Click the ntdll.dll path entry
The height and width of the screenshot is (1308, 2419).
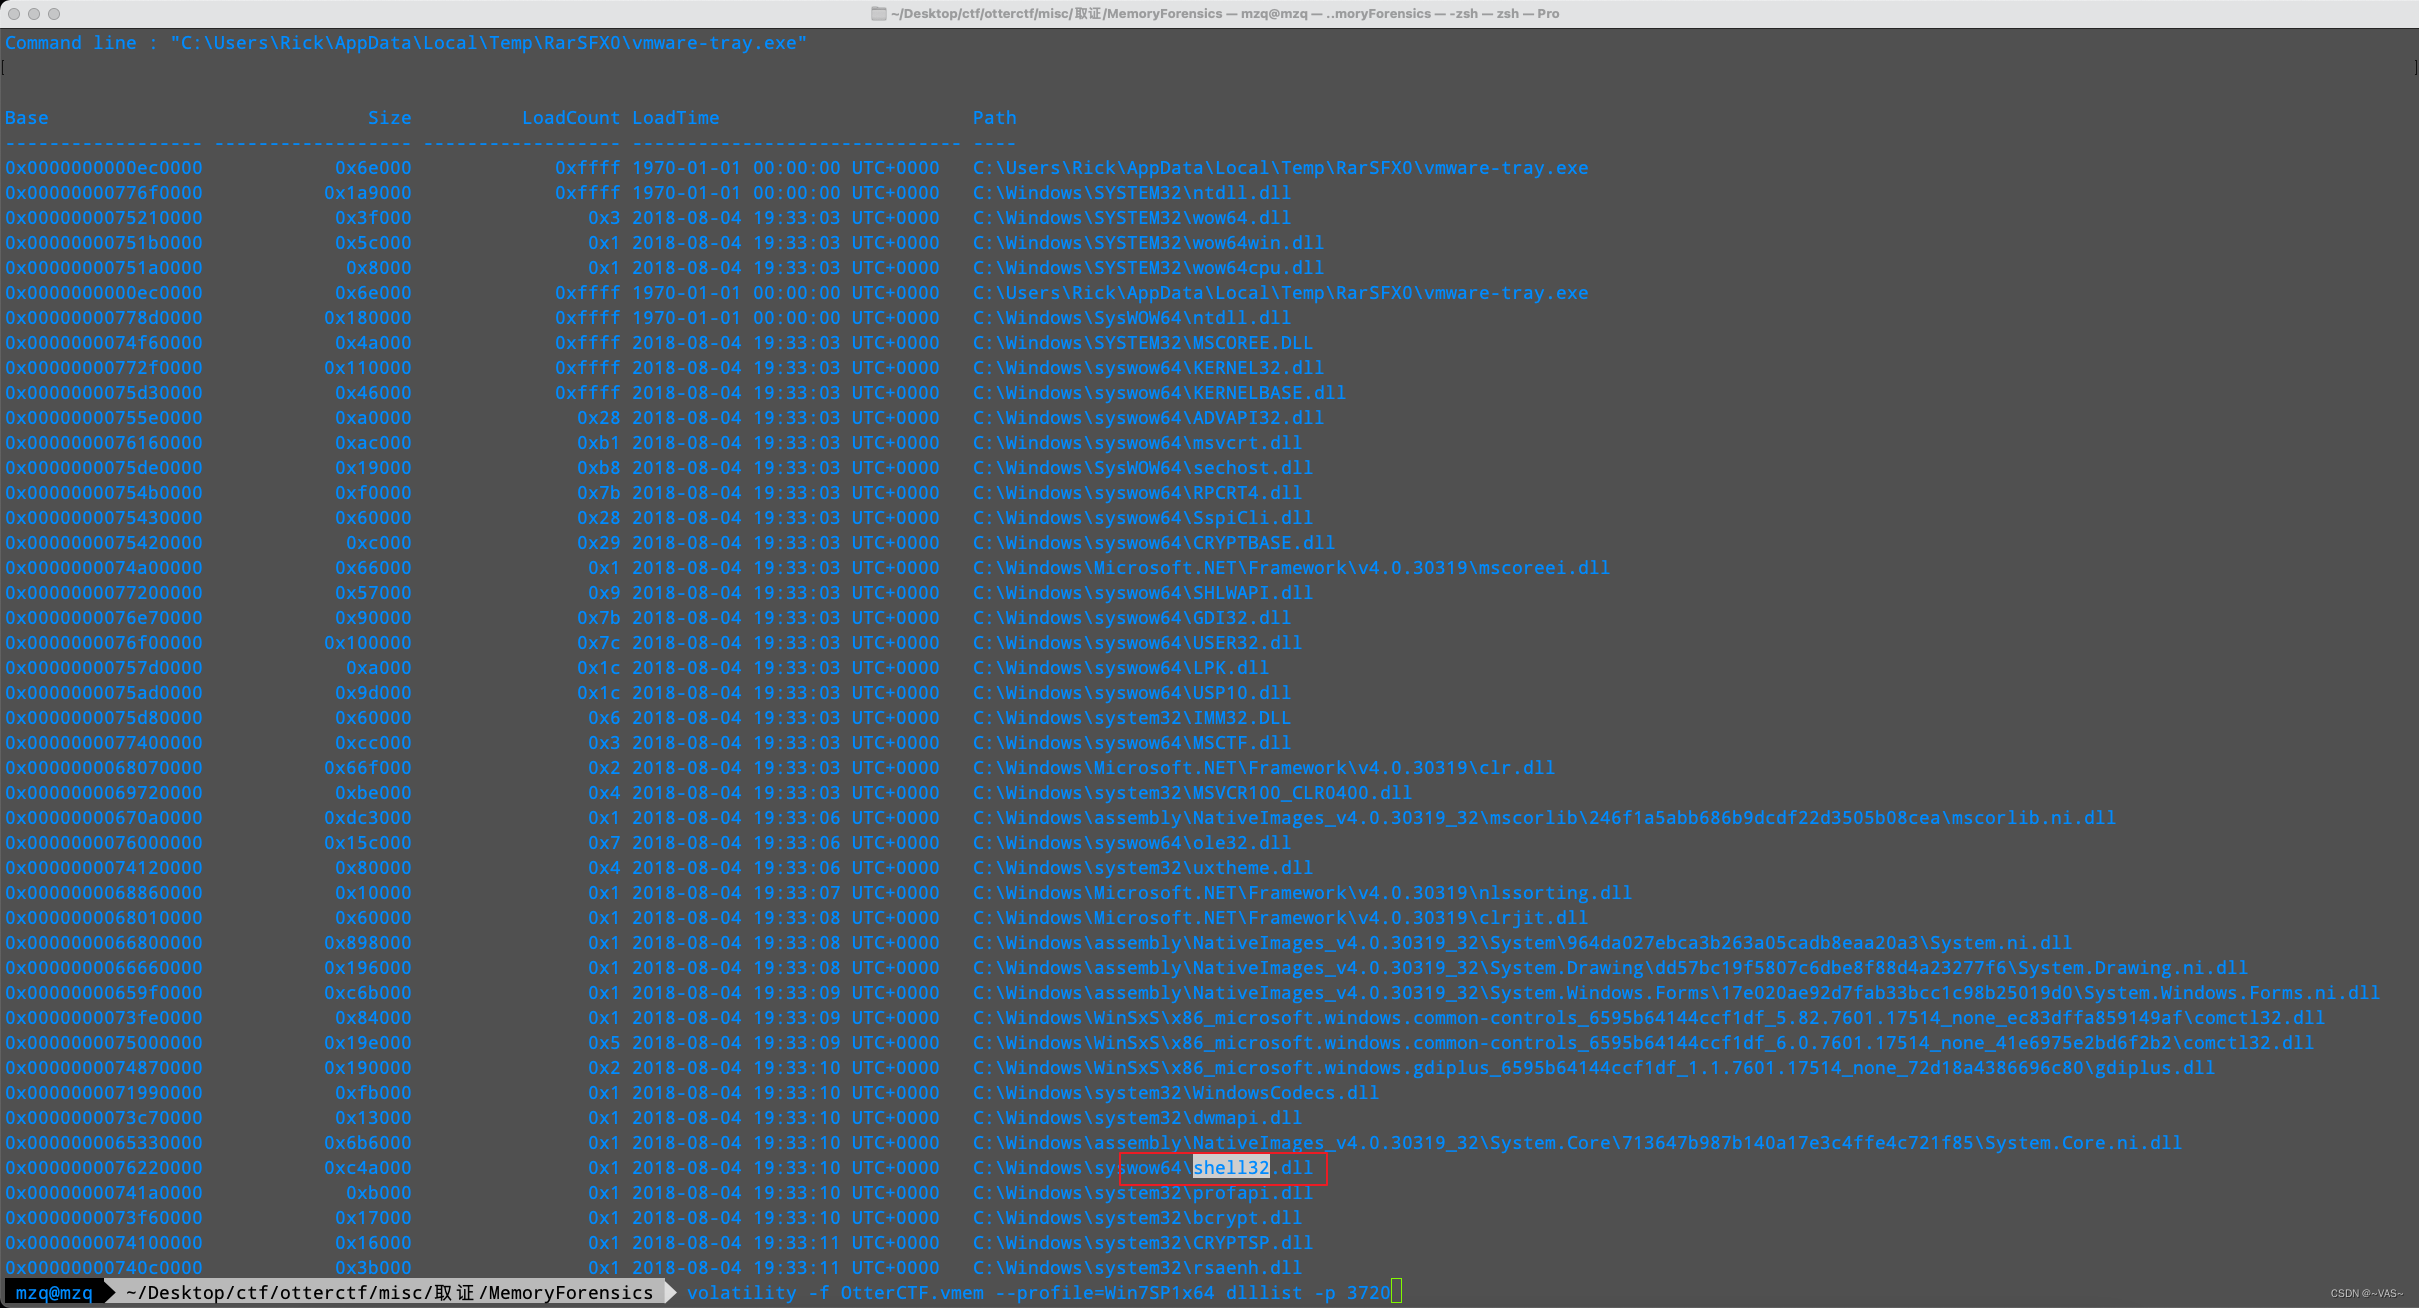(x=1130, y=192)
